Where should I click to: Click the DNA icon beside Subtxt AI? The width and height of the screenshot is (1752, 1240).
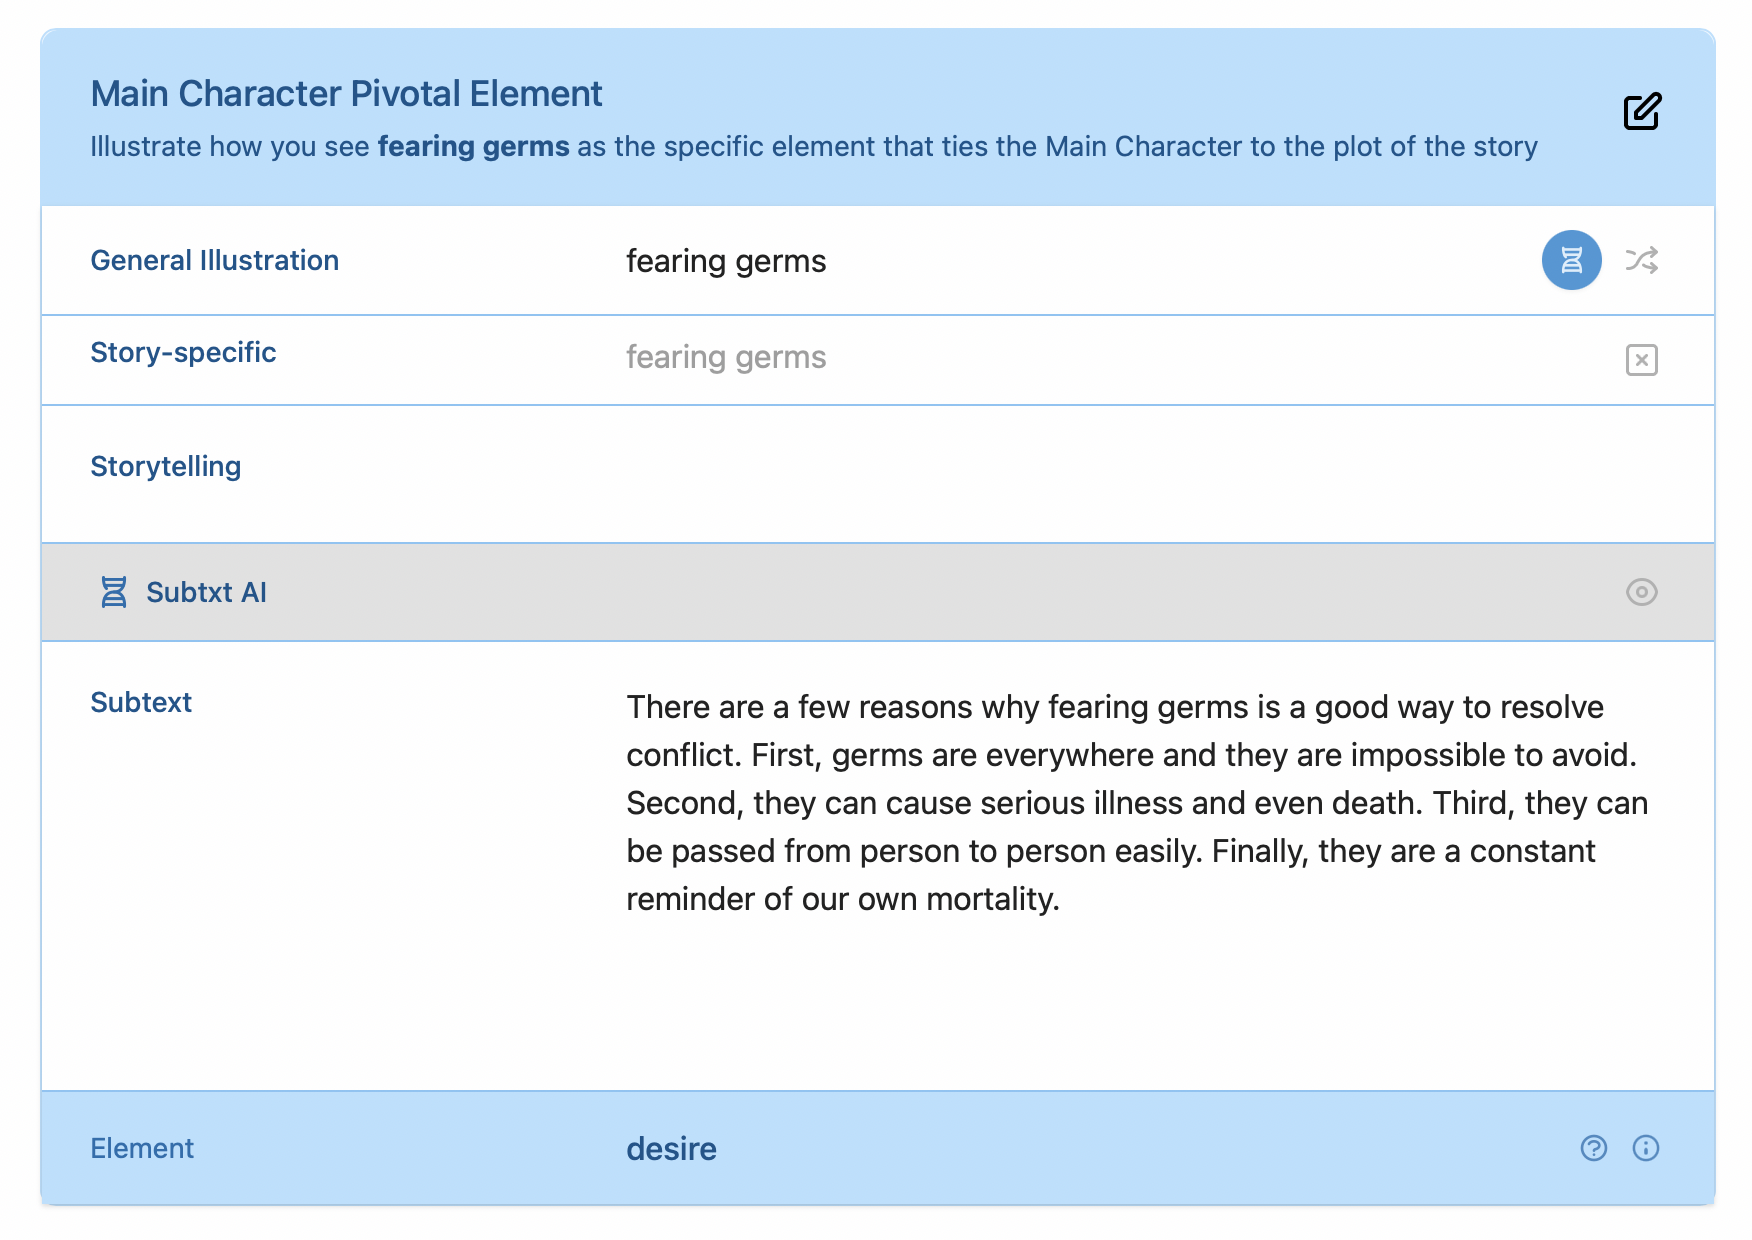coord(114,592)
